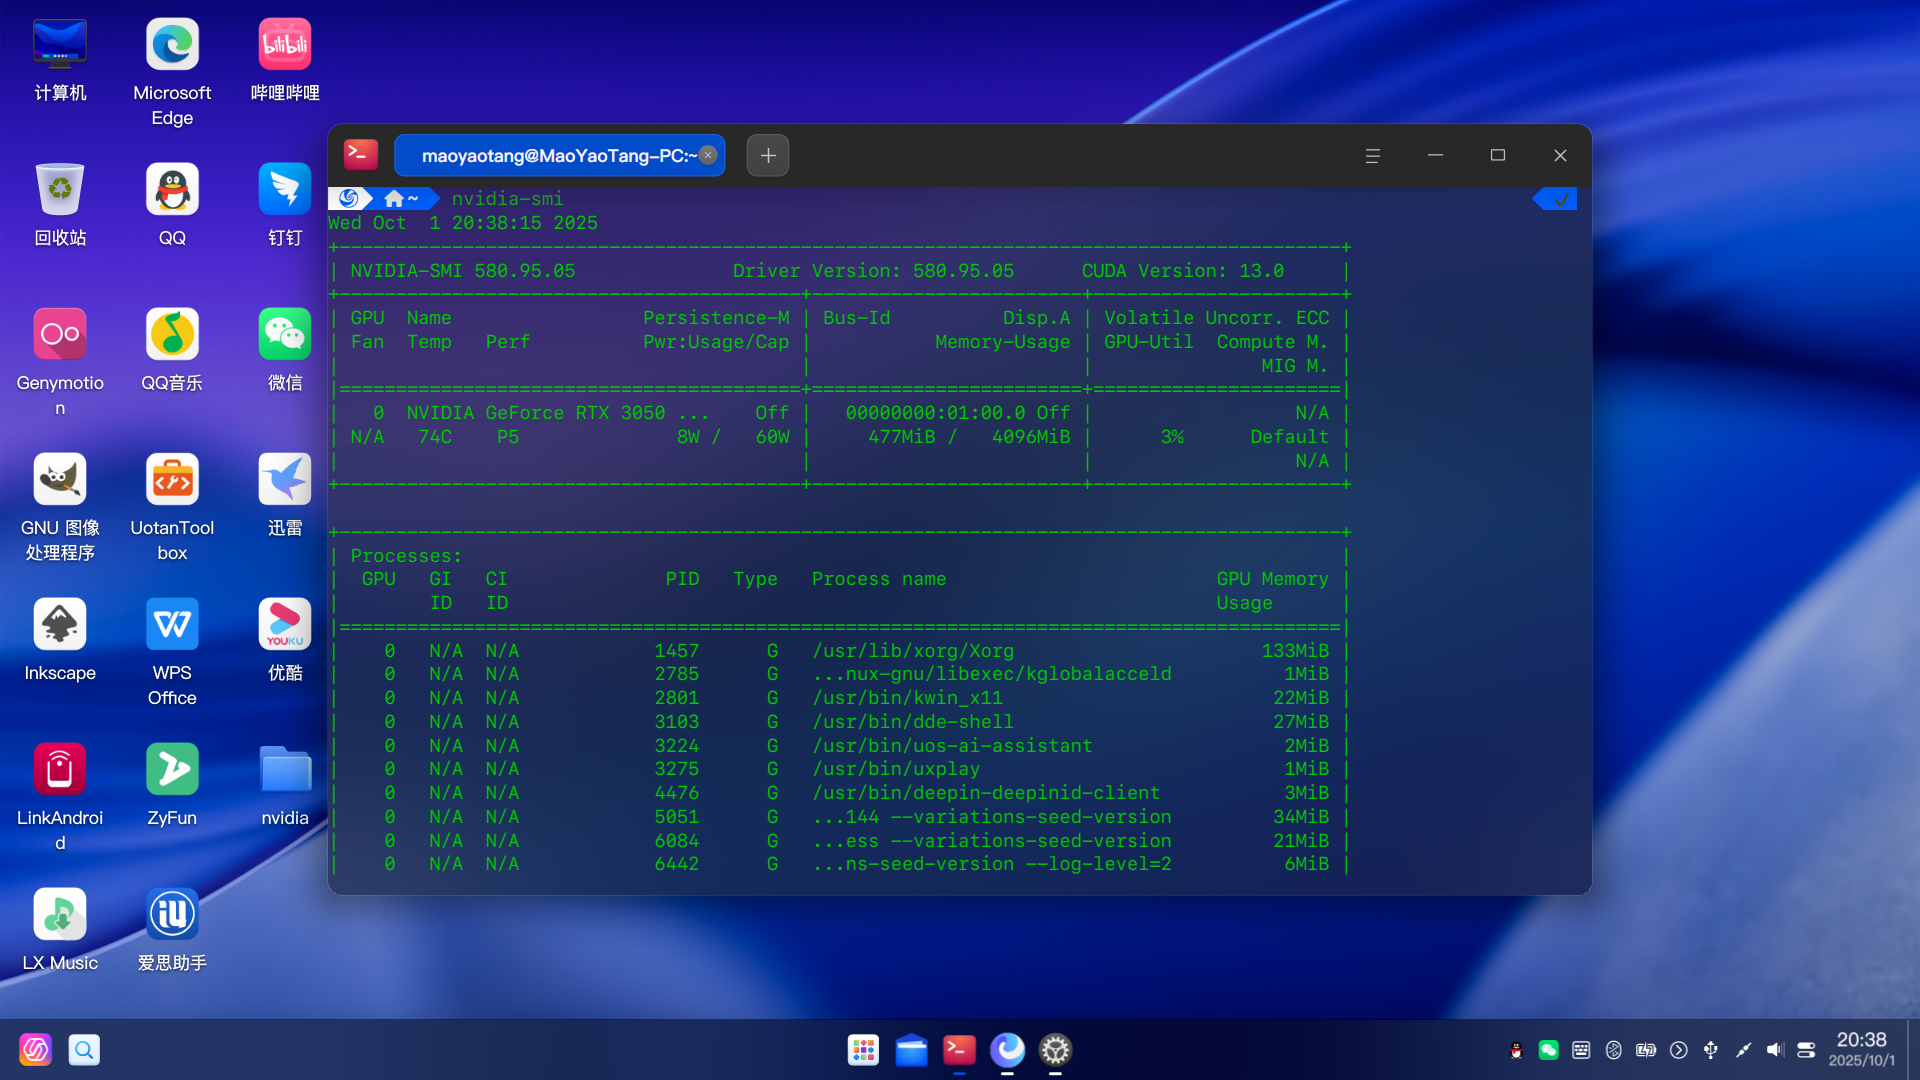
Task: Open the network plug tray icon
Action: point(1743,1050)
